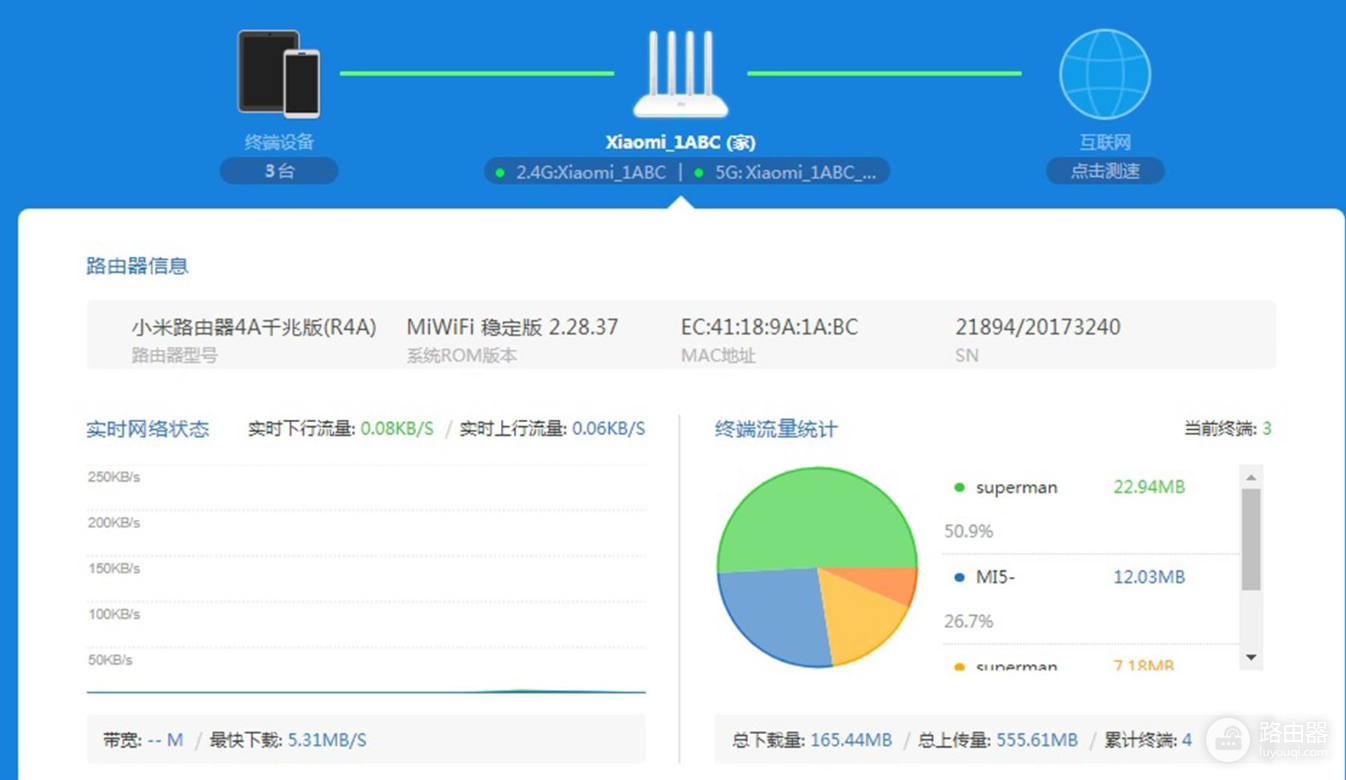Click total download value 165.44MB
The image size is (1346, 780).
851,740
